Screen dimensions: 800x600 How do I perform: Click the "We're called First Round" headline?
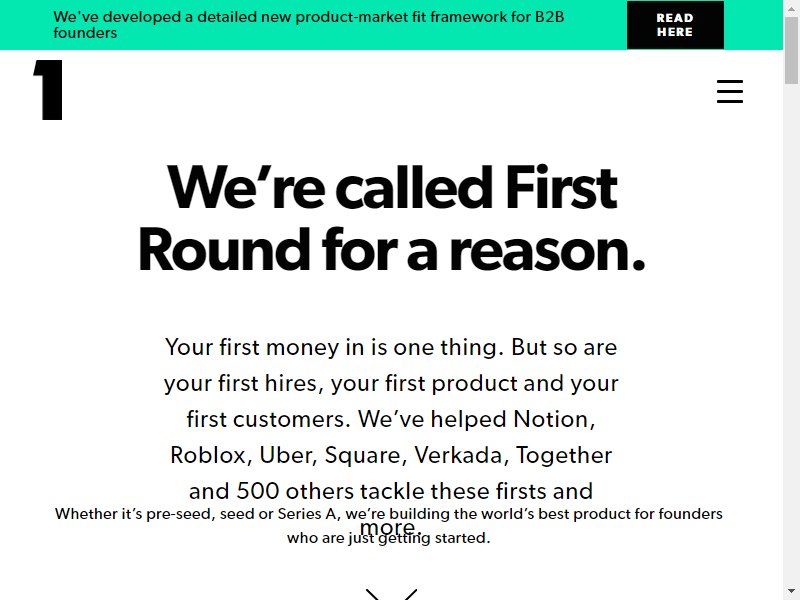(x=392, y=218)
